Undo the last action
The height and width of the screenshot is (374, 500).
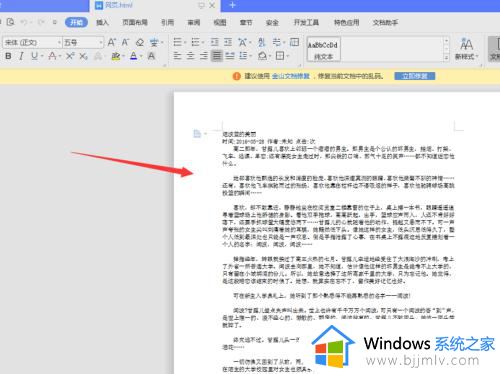24,22
